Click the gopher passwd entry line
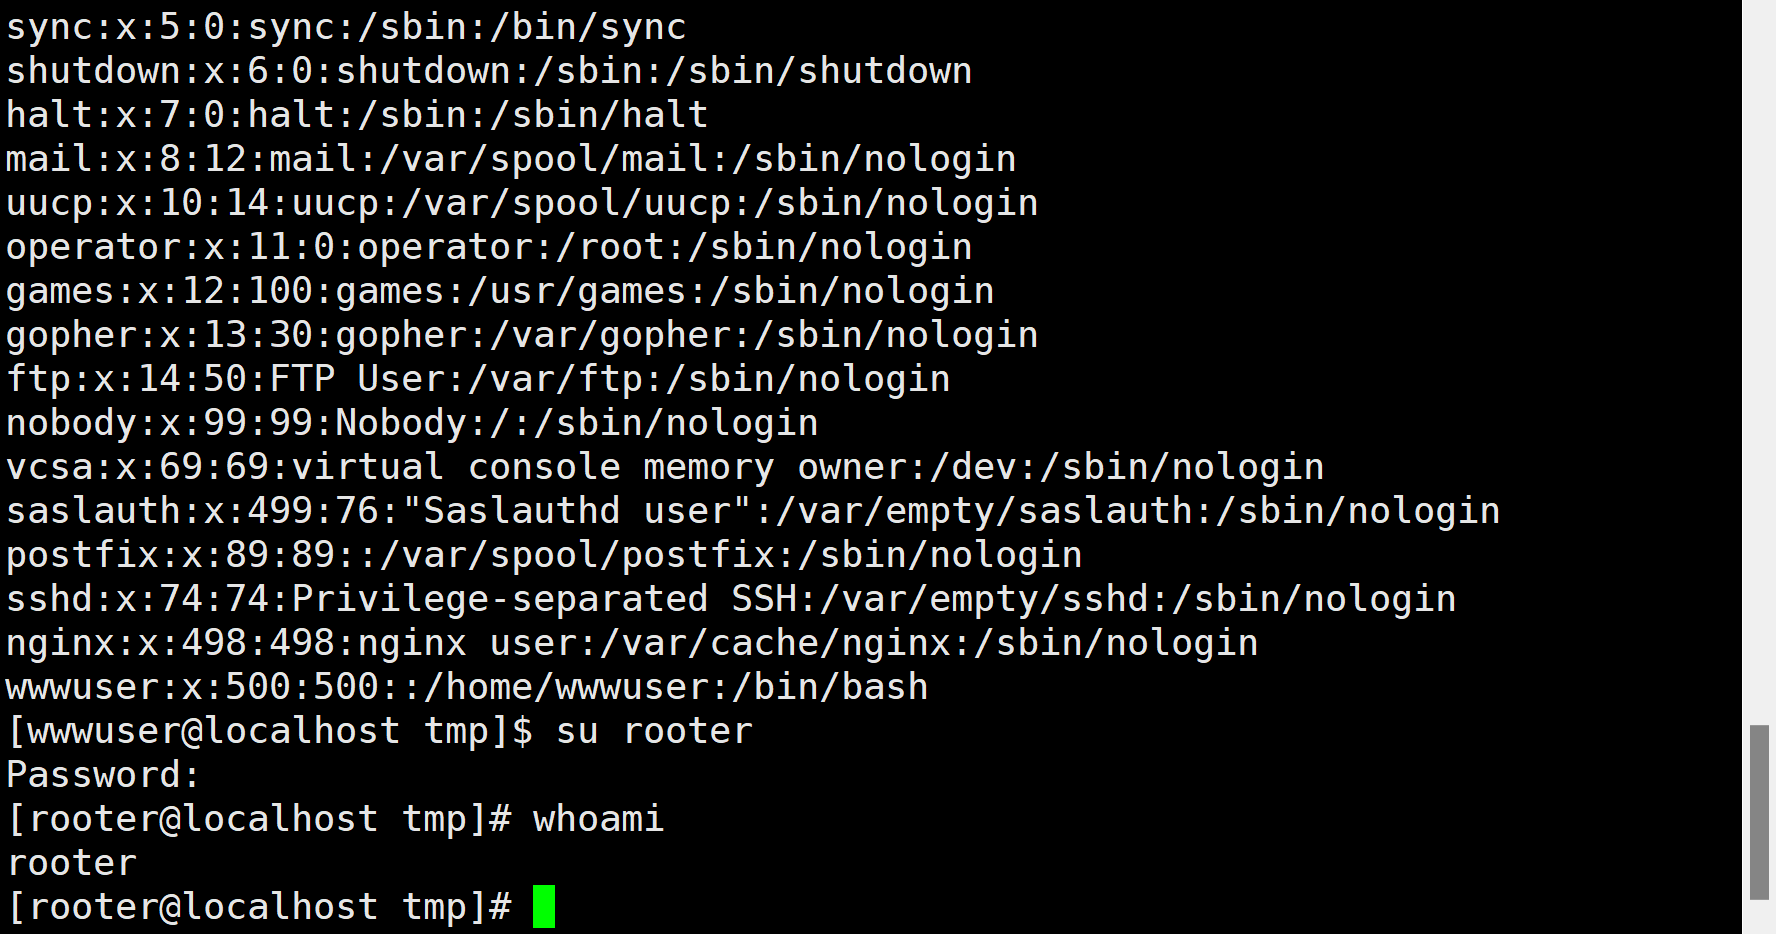The width and height of the screenshot is (1776, 934). pos(522,335)
